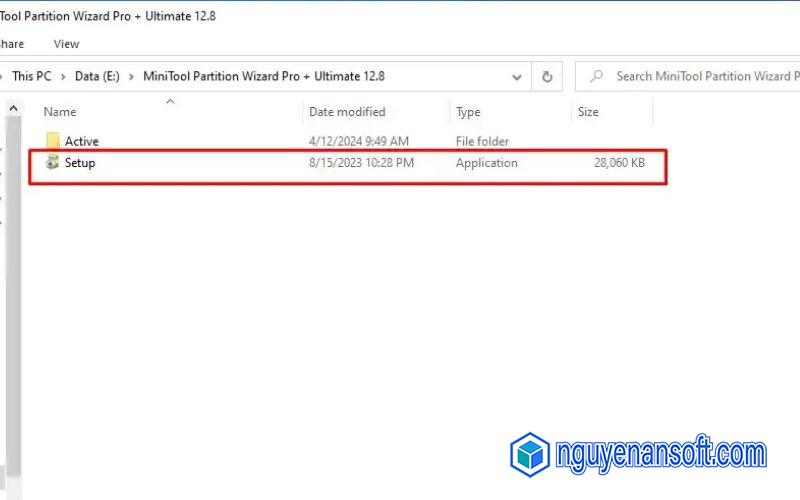Image resolution: width=800 pixels, height=500 pixels.
Task: Sort files by Date modified column
Action: [347, 112]
